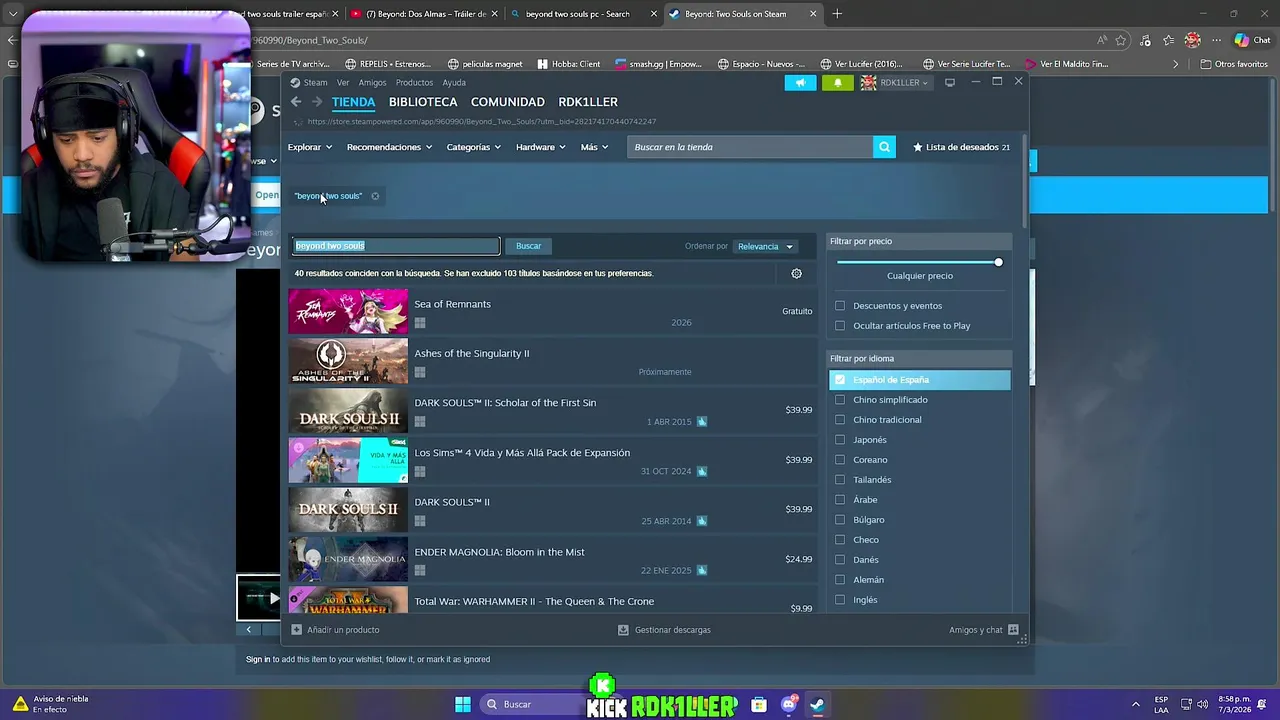Screen dimensions: 1280x720
Task: Check the Japonés language filter
Action: coord(840,440)
